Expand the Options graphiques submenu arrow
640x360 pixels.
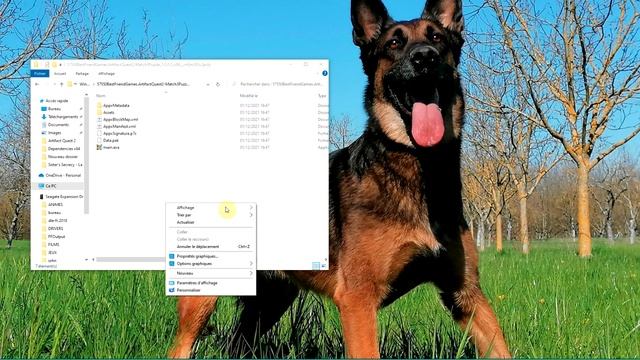click(251, 264)
